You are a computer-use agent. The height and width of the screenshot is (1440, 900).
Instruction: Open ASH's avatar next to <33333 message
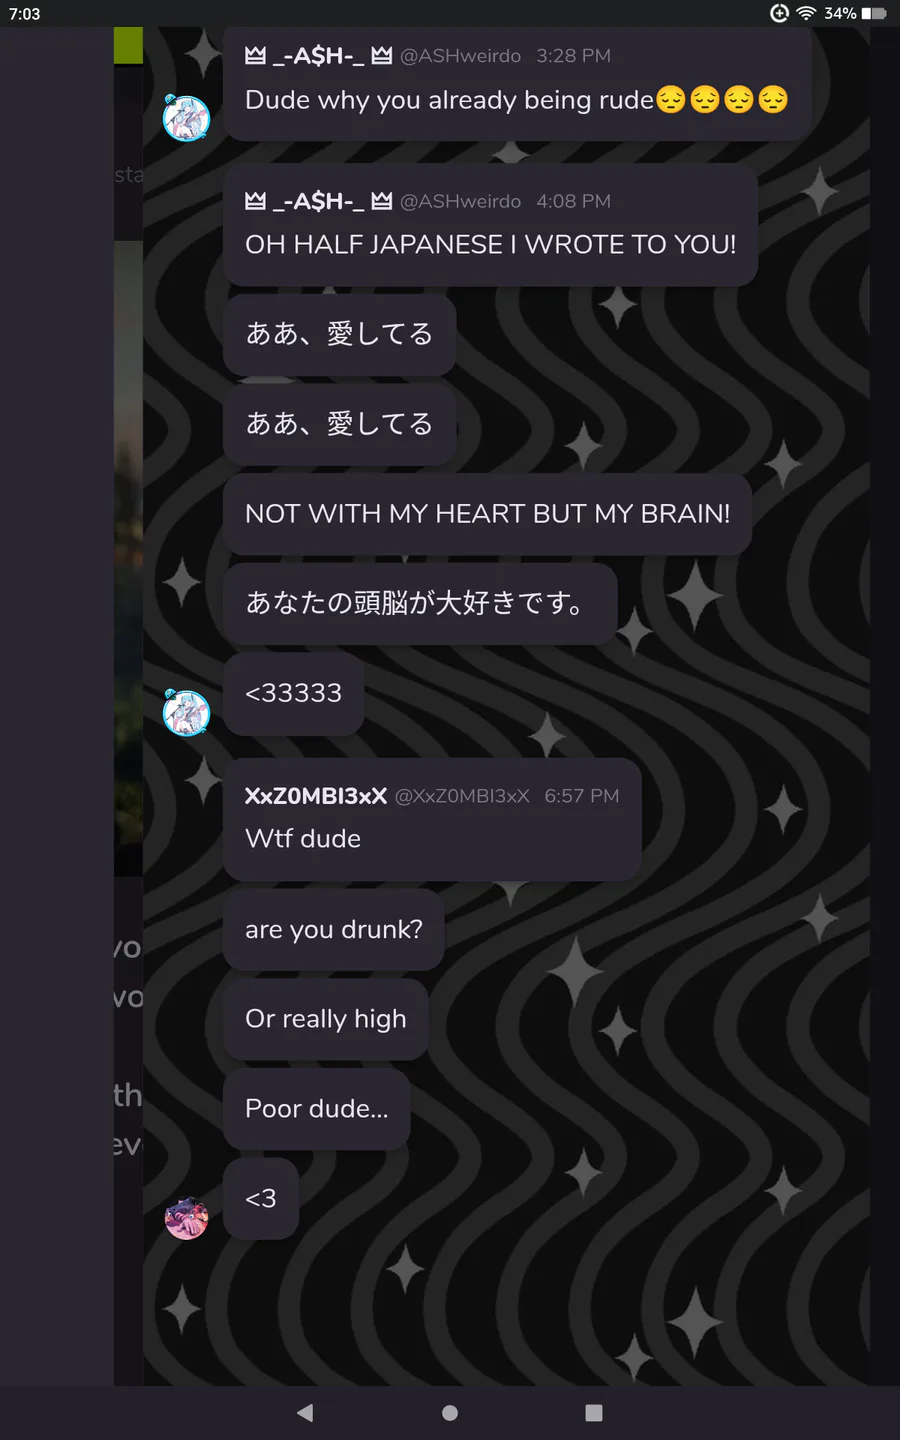tap(186, 712)
